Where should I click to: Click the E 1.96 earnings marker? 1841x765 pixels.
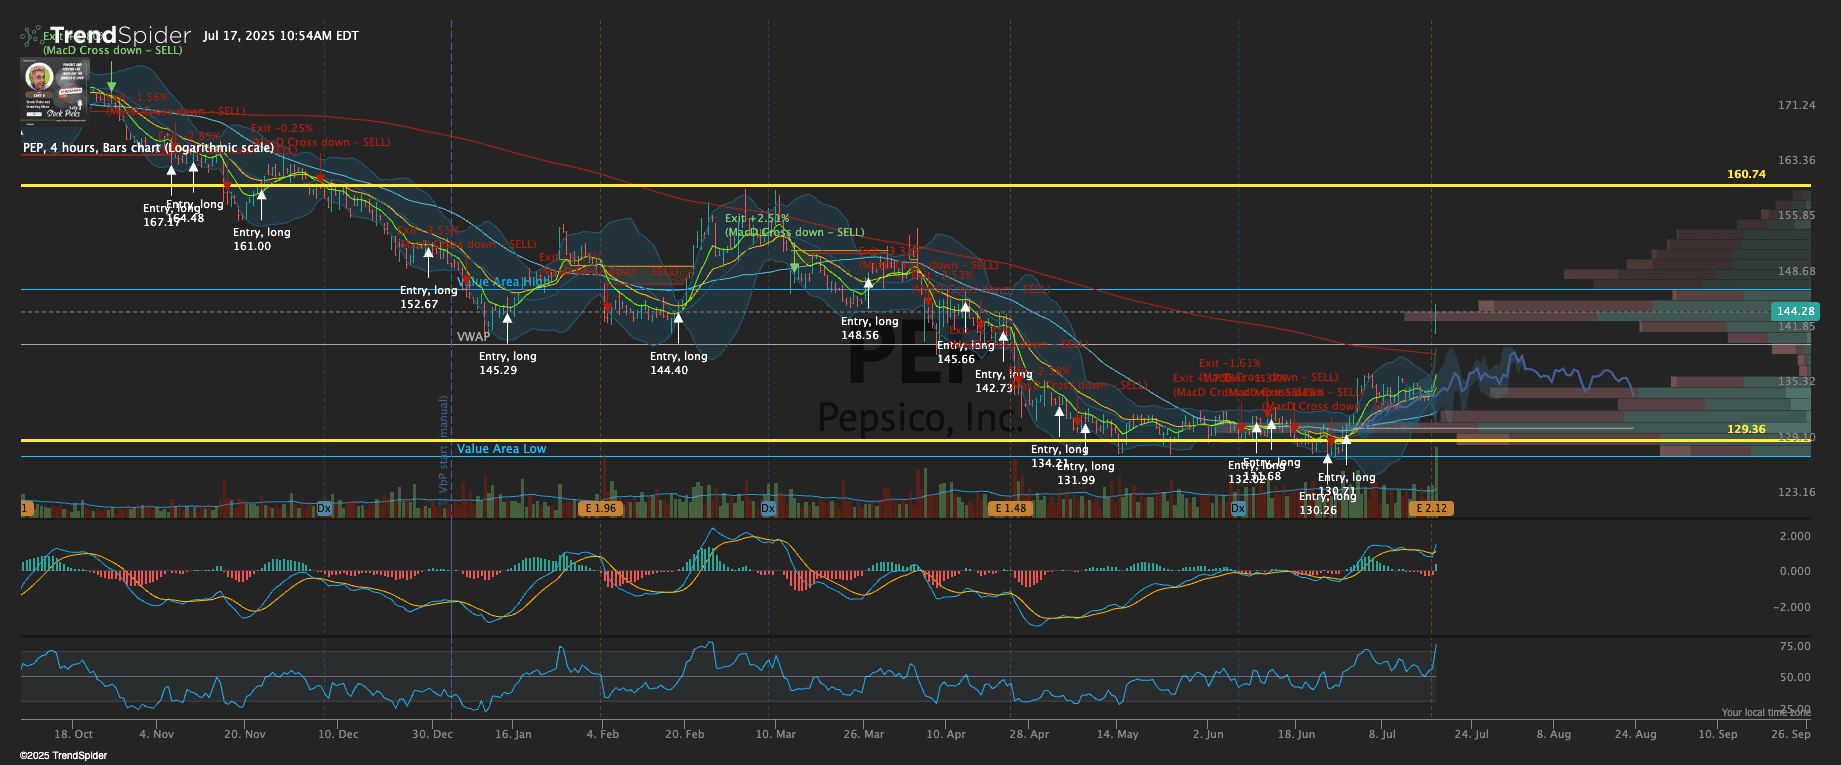(x=600, y=508)
